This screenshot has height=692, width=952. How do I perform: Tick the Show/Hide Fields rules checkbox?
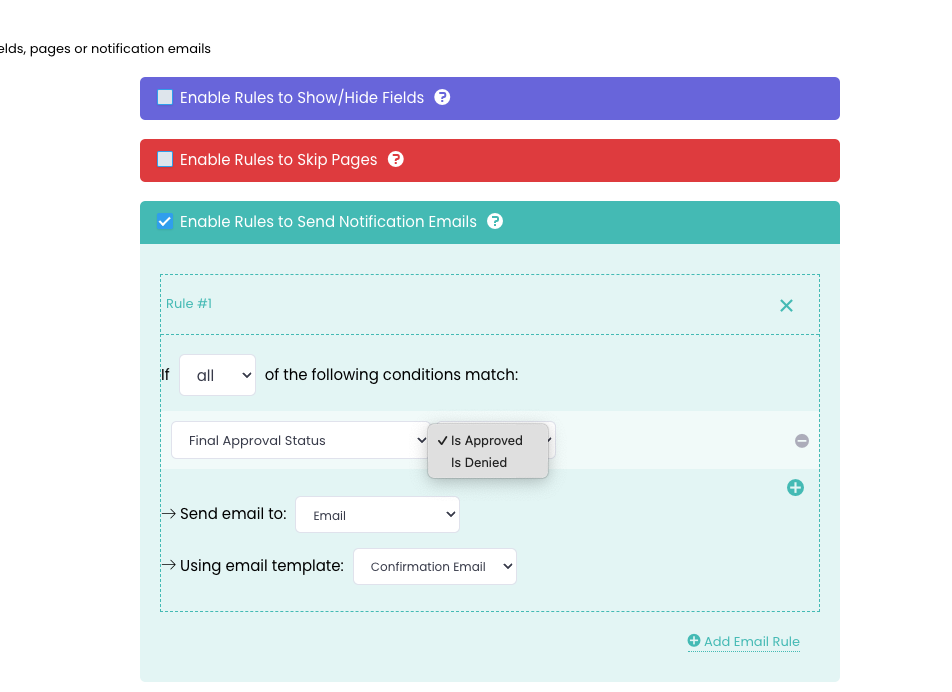click(x=165, y=98)
